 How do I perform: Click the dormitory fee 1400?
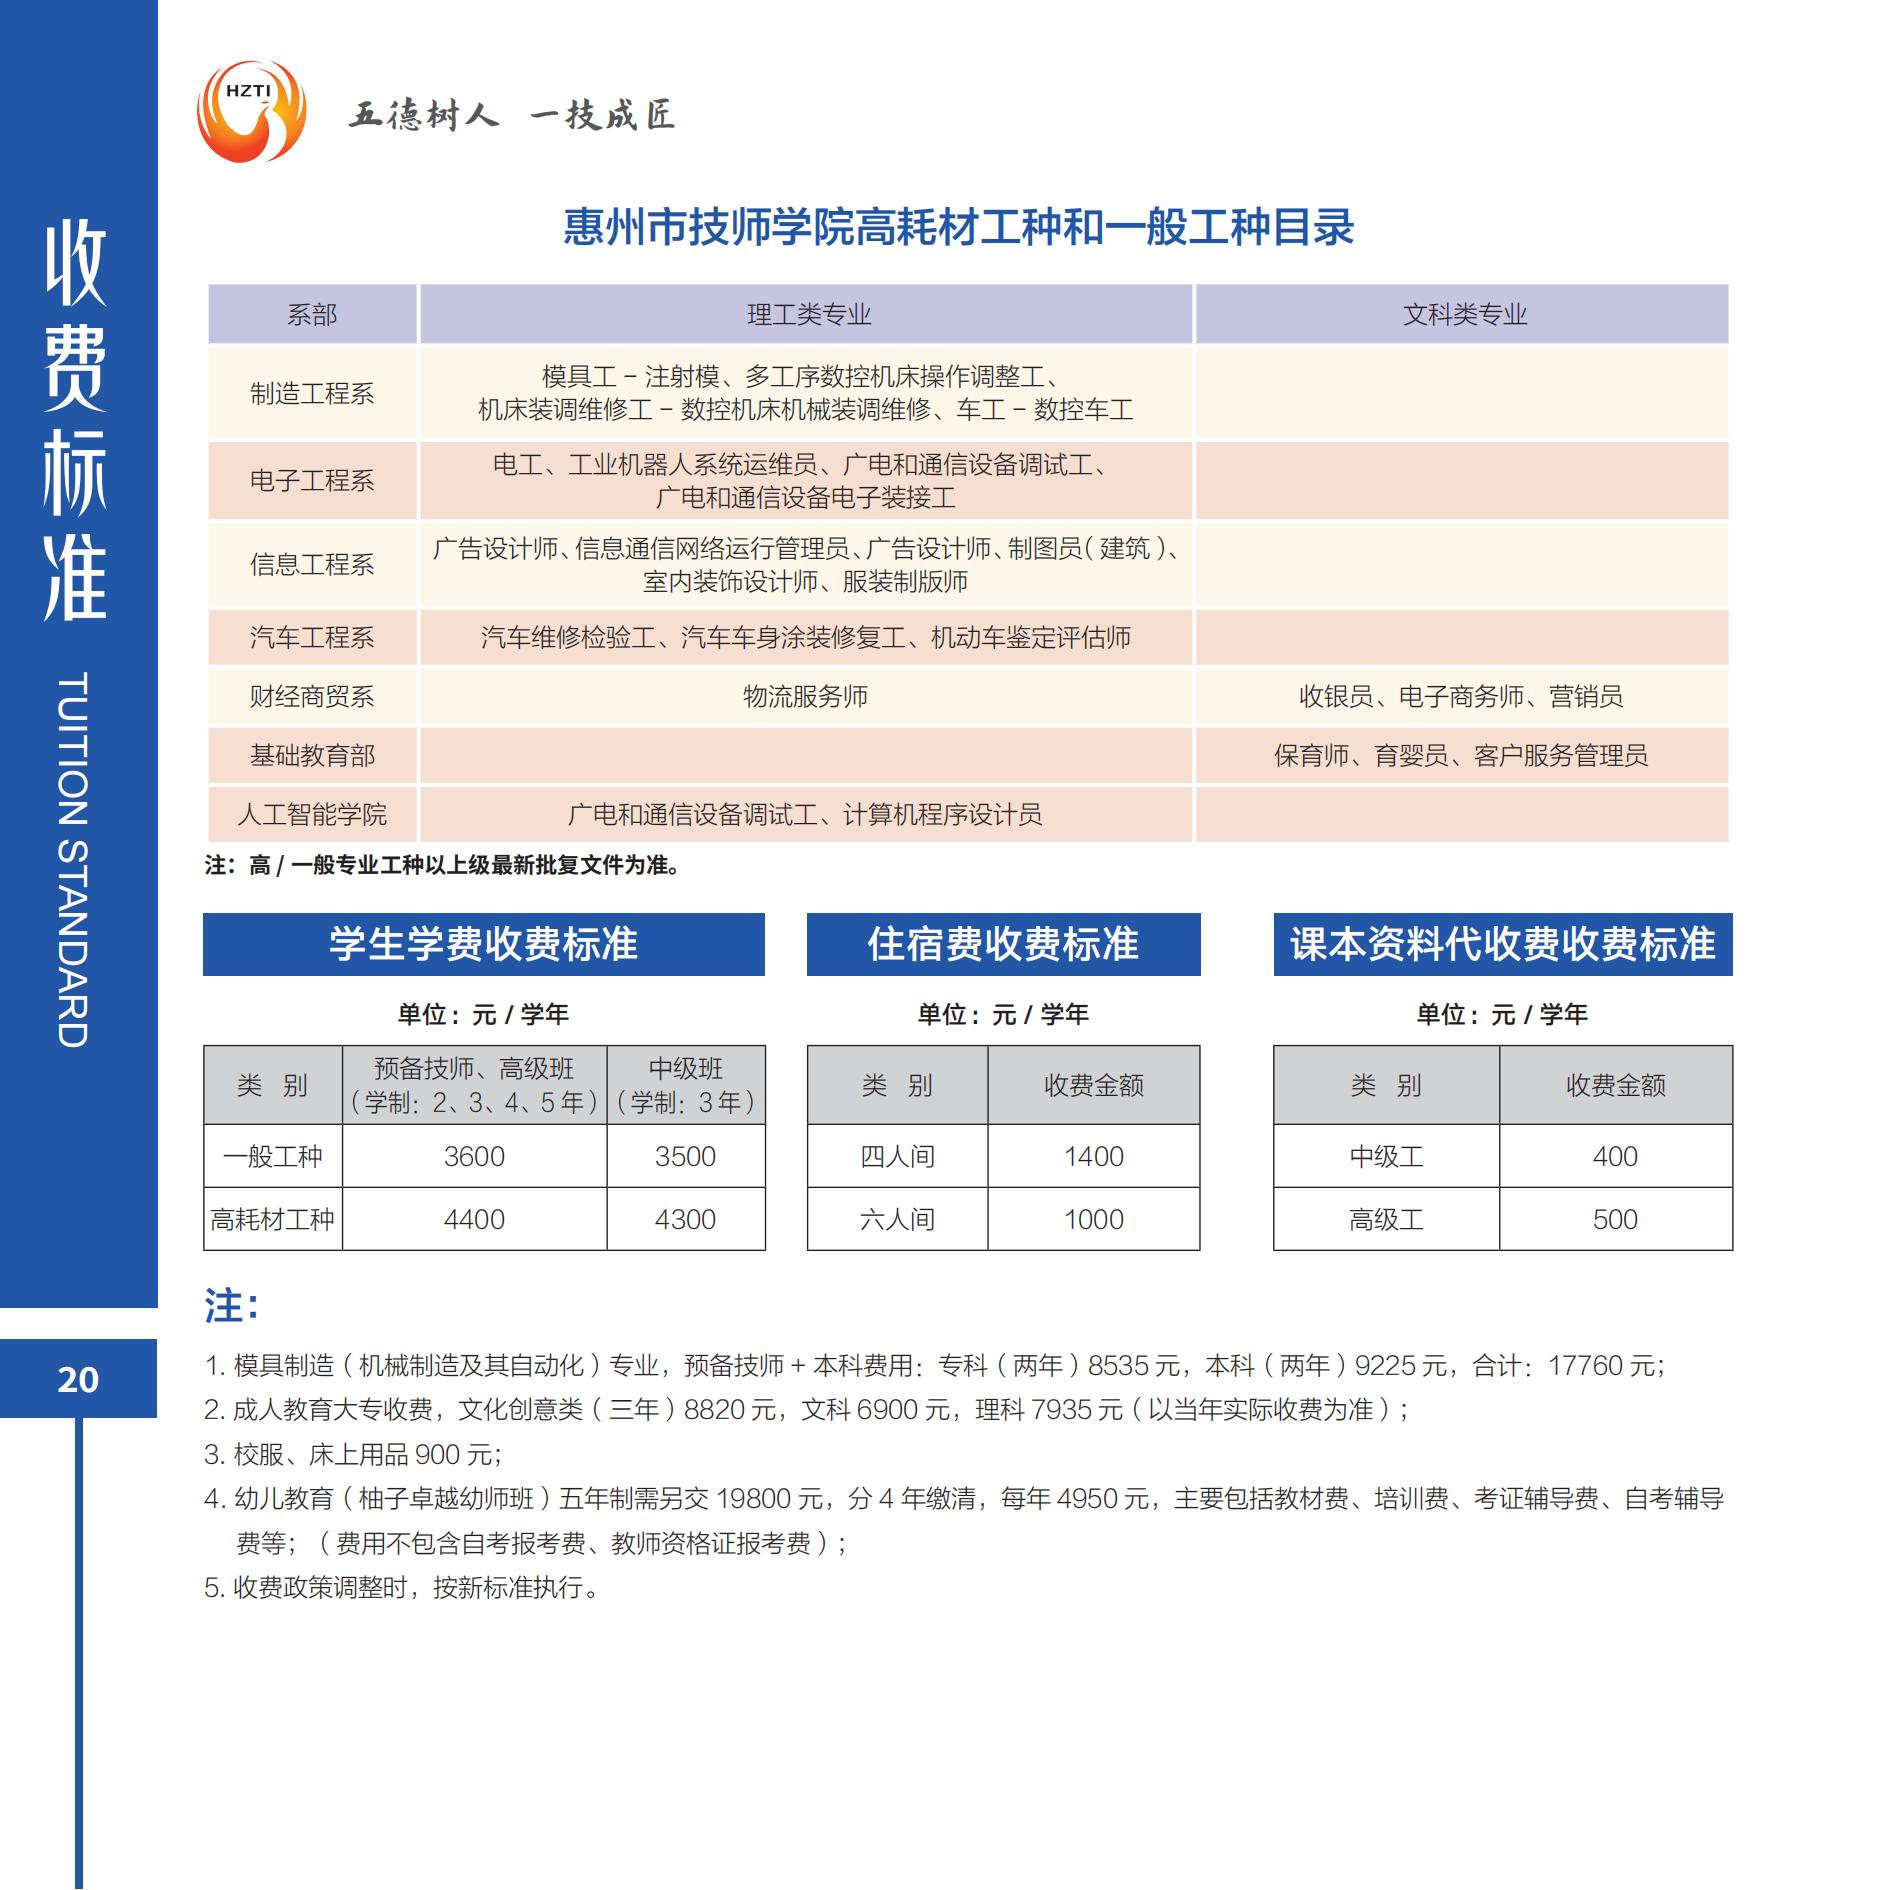tap(1094, 1157)
